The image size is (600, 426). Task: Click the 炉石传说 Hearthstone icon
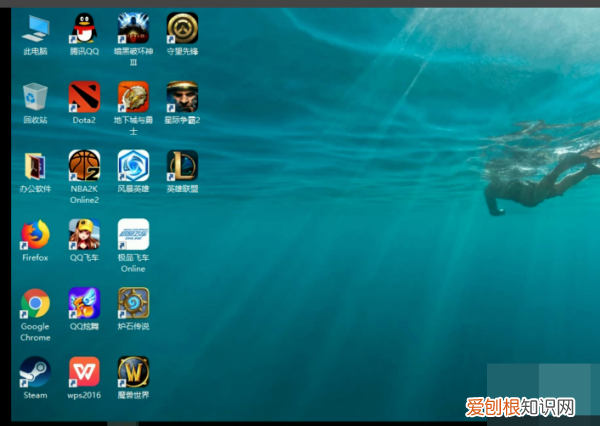click(133, 303)
